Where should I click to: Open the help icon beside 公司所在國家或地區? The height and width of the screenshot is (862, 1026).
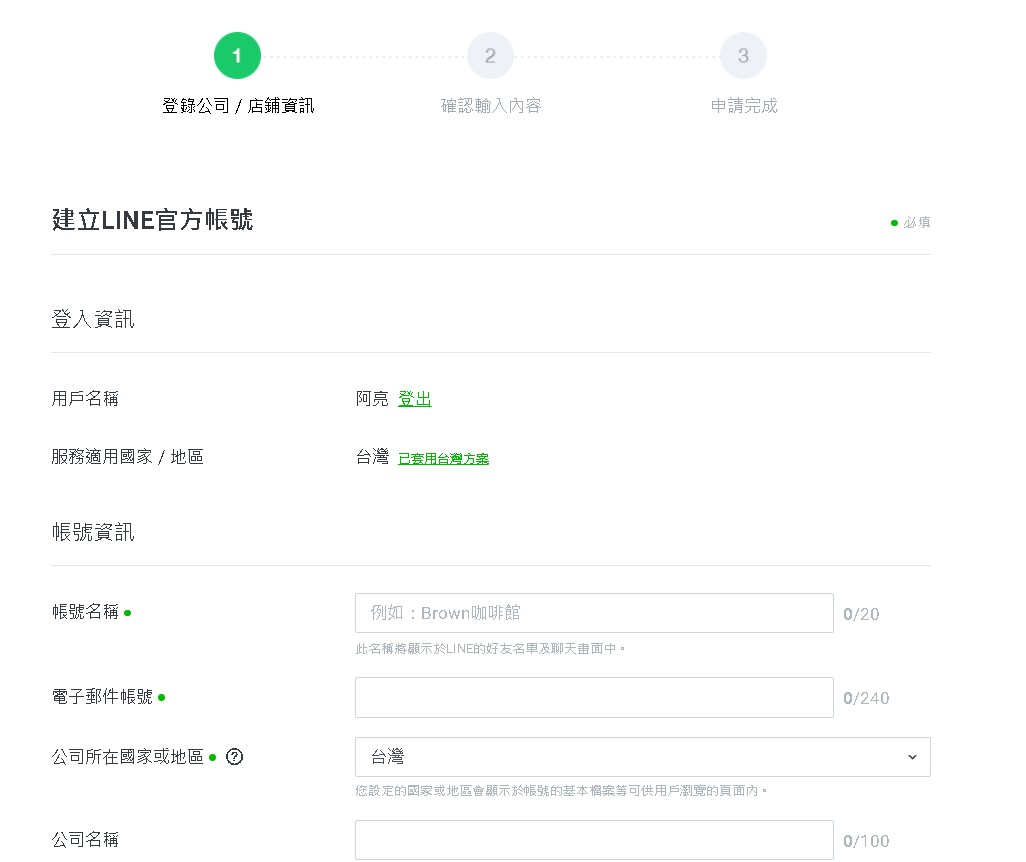pyautogui.click(x=235, y=757)
